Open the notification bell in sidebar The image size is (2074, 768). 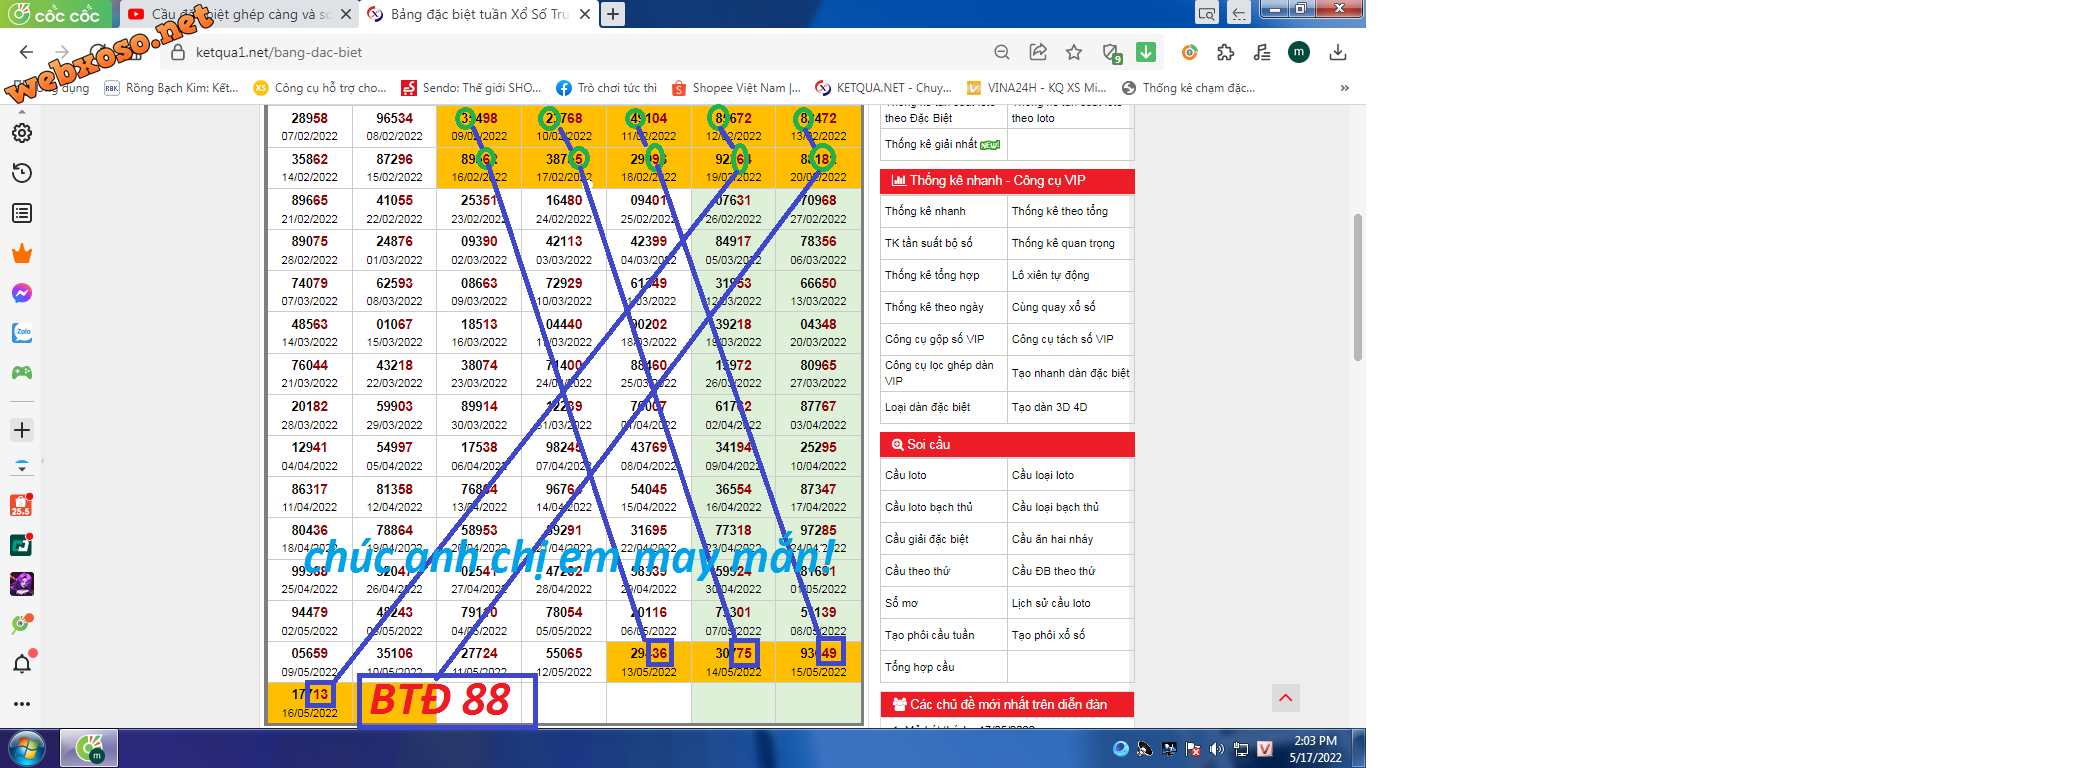tap(21, 664)
